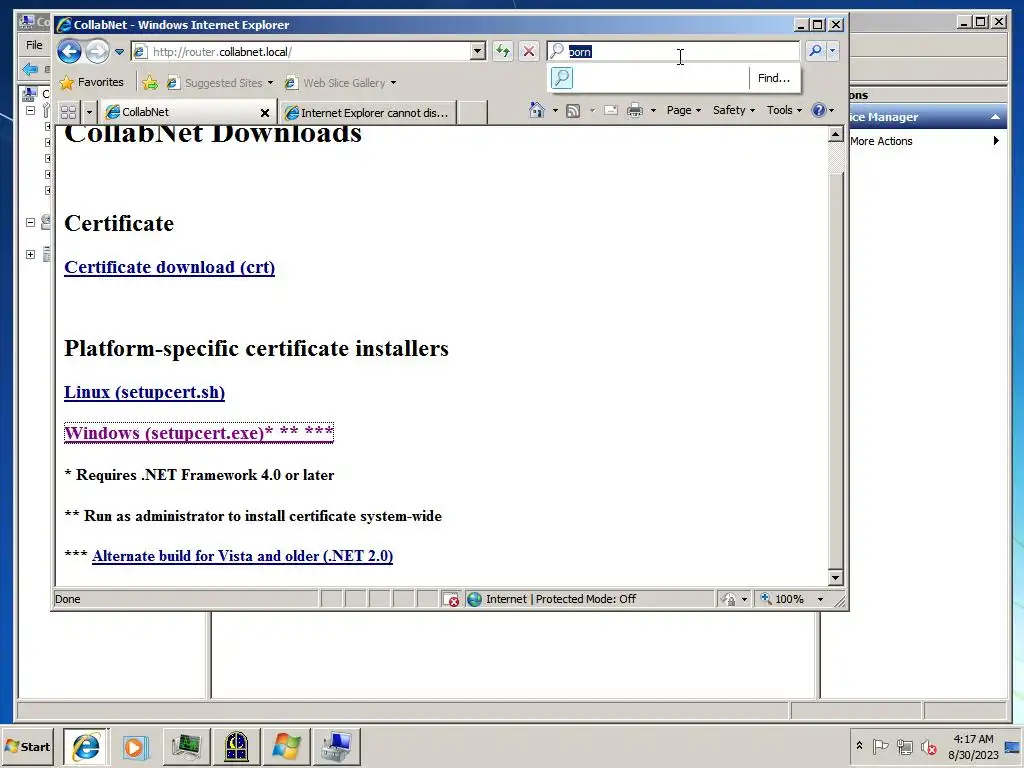Click Certificate download (crt) link
The image size is (1024, 768).
point(170,267)
